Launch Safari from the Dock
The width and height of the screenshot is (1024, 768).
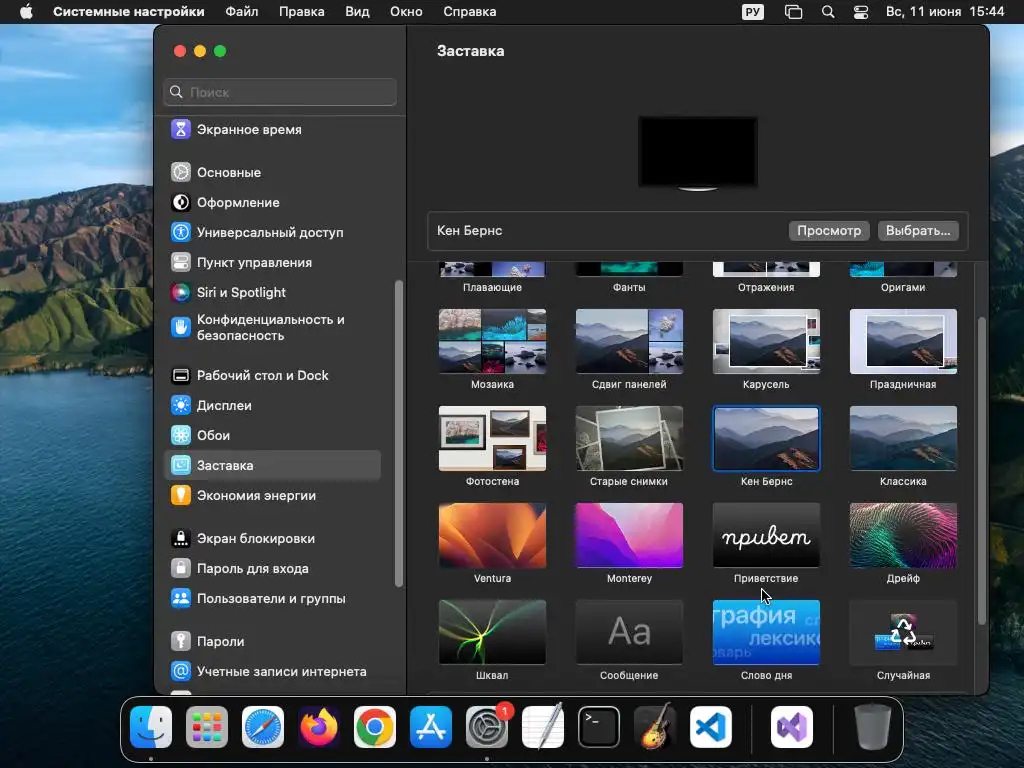[x=263, y=727]
